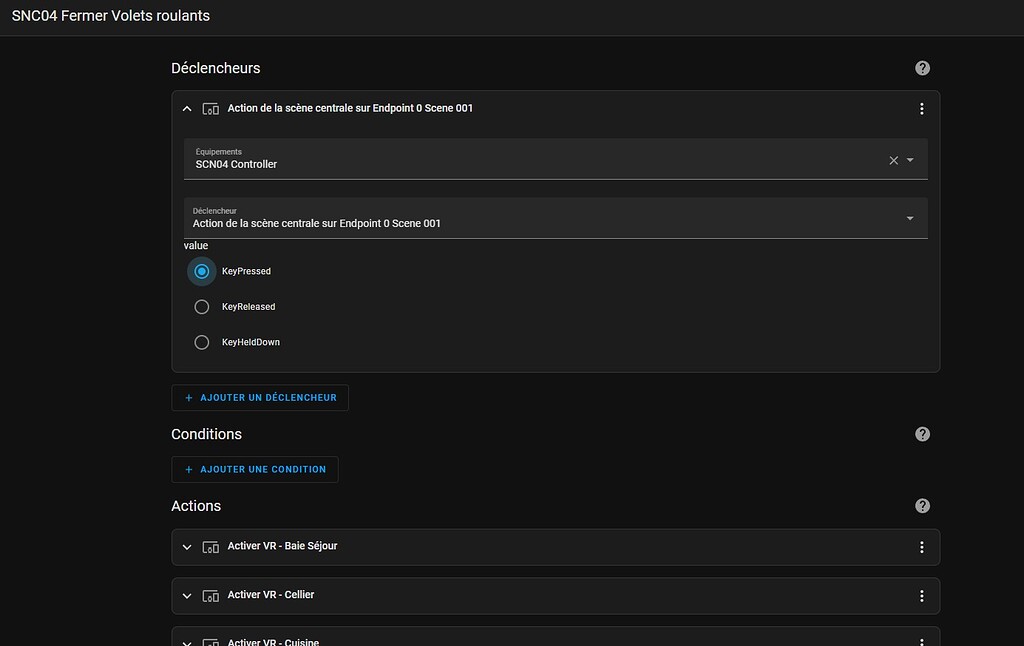Open three-dot menu of the trigger card
This screenshot has height=646, width=1024.
tap(921, 109)
